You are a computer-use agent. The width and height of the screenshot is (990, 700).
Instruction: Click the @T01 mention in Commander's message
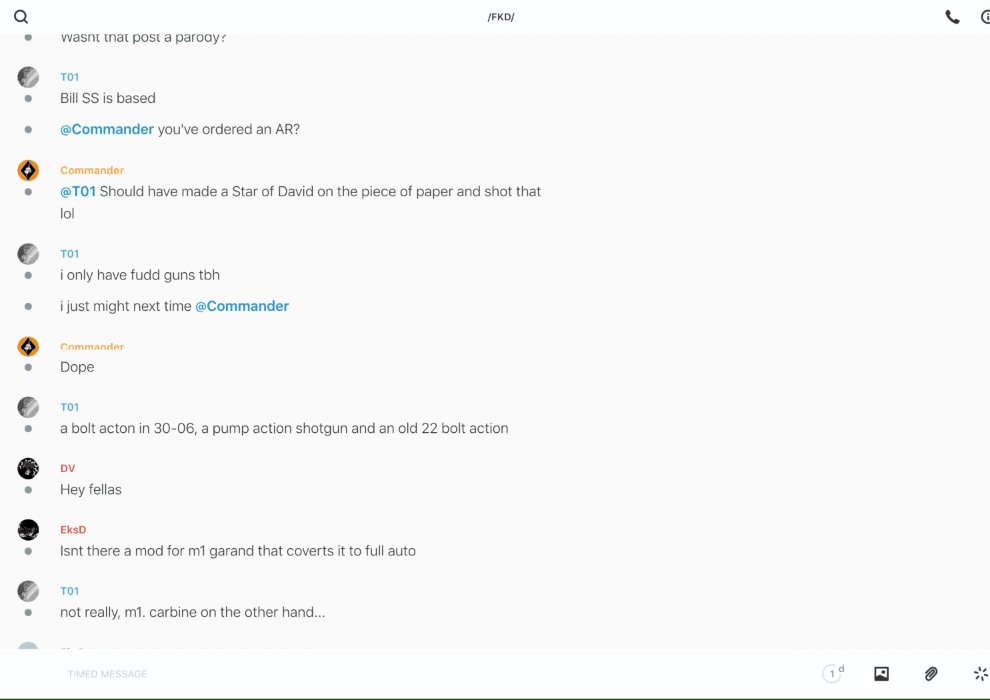click(x=78, y=191)
